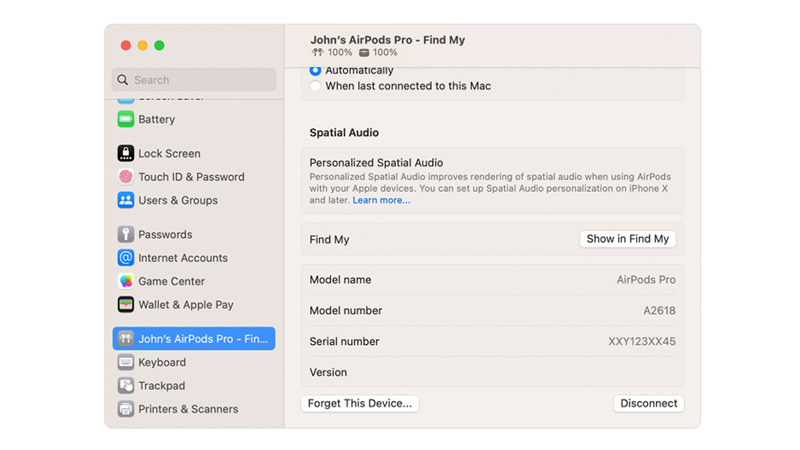Click the AirPods battery icon in header
The height and width of the screenshot is (450, 800).
click(x=317, y=53)
